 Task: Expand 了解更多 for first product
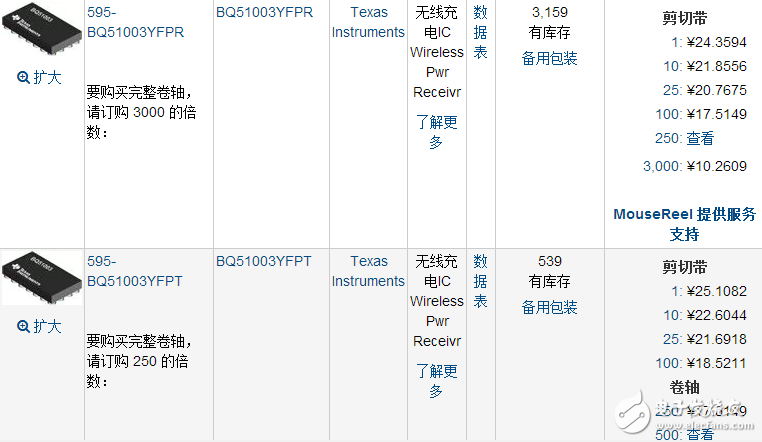[437, 132]
